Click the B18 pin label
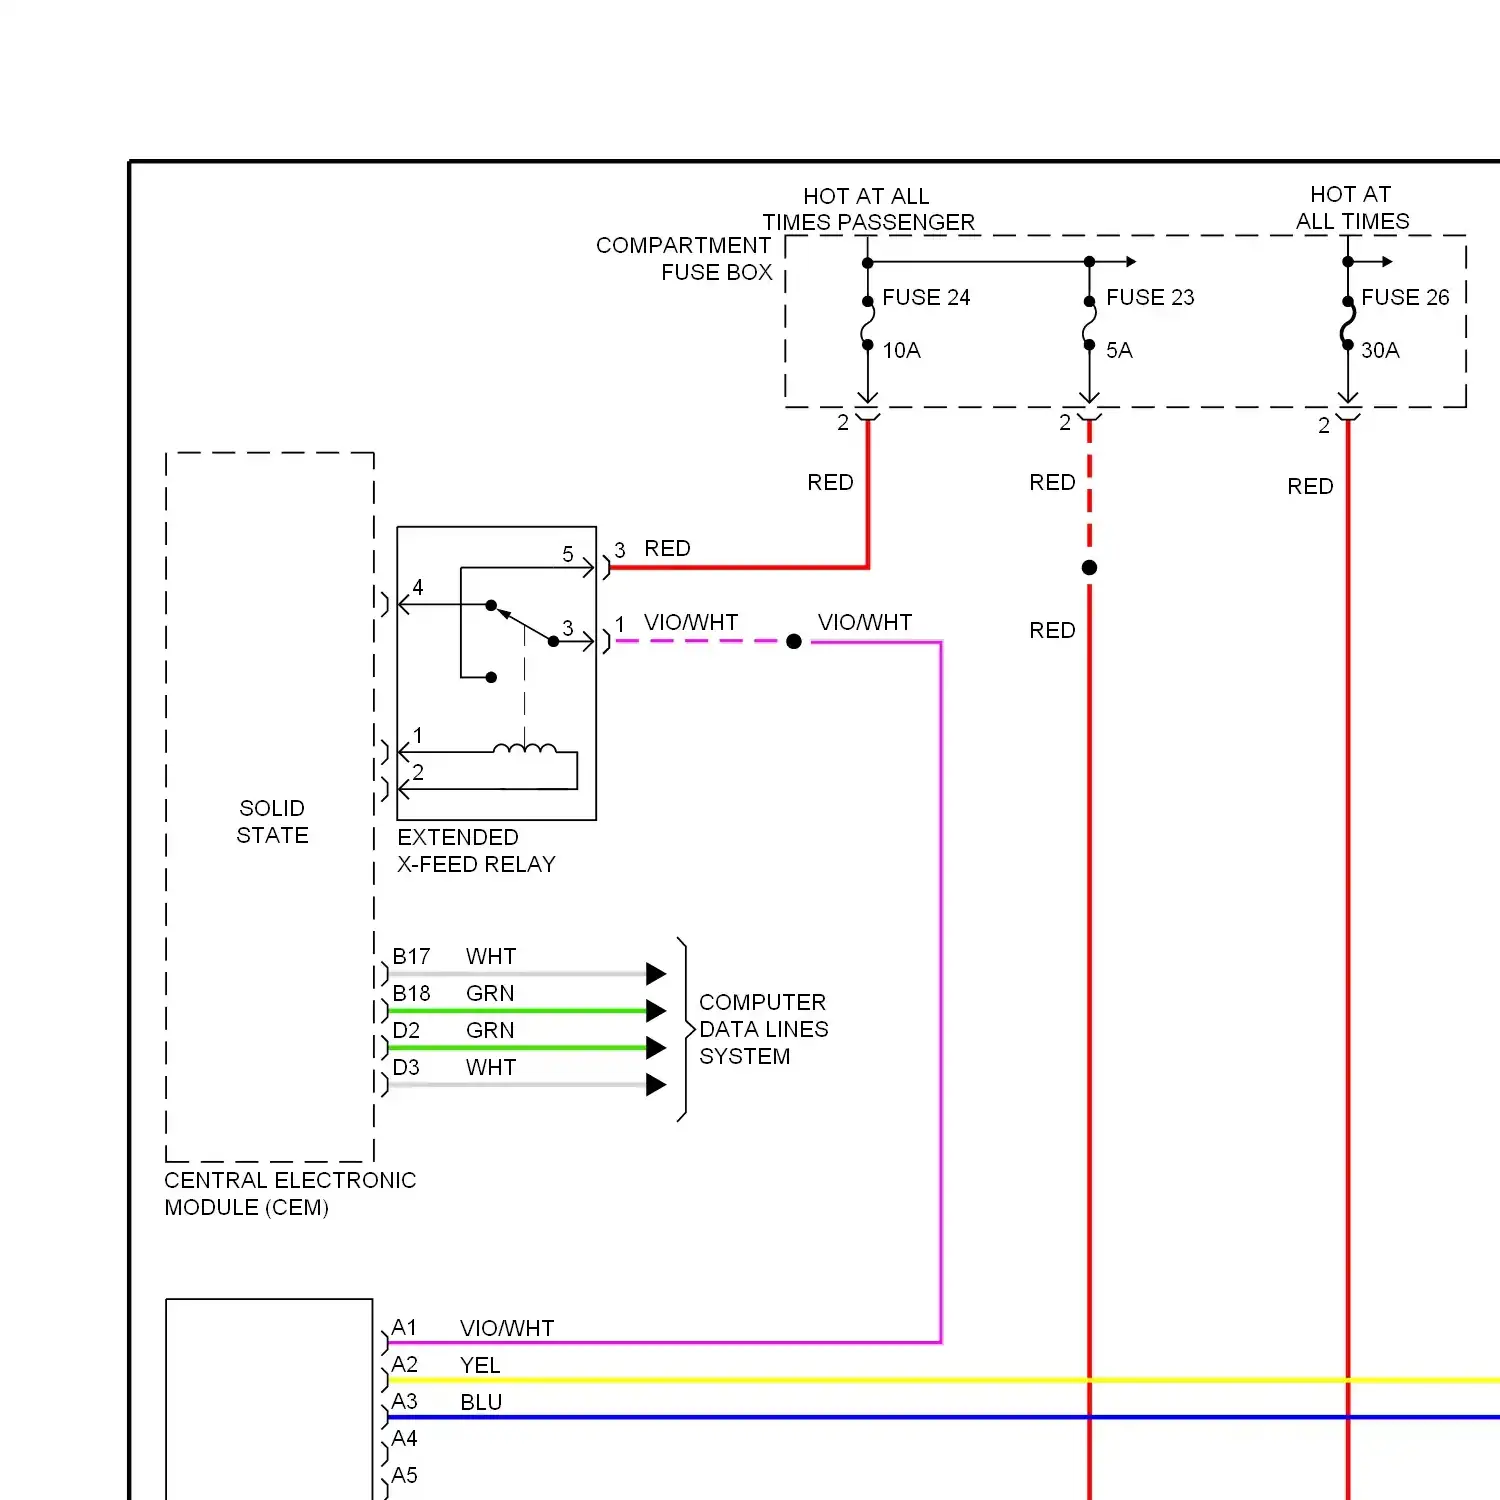This screenshot has width=1500, height=1500. point(411,993)
